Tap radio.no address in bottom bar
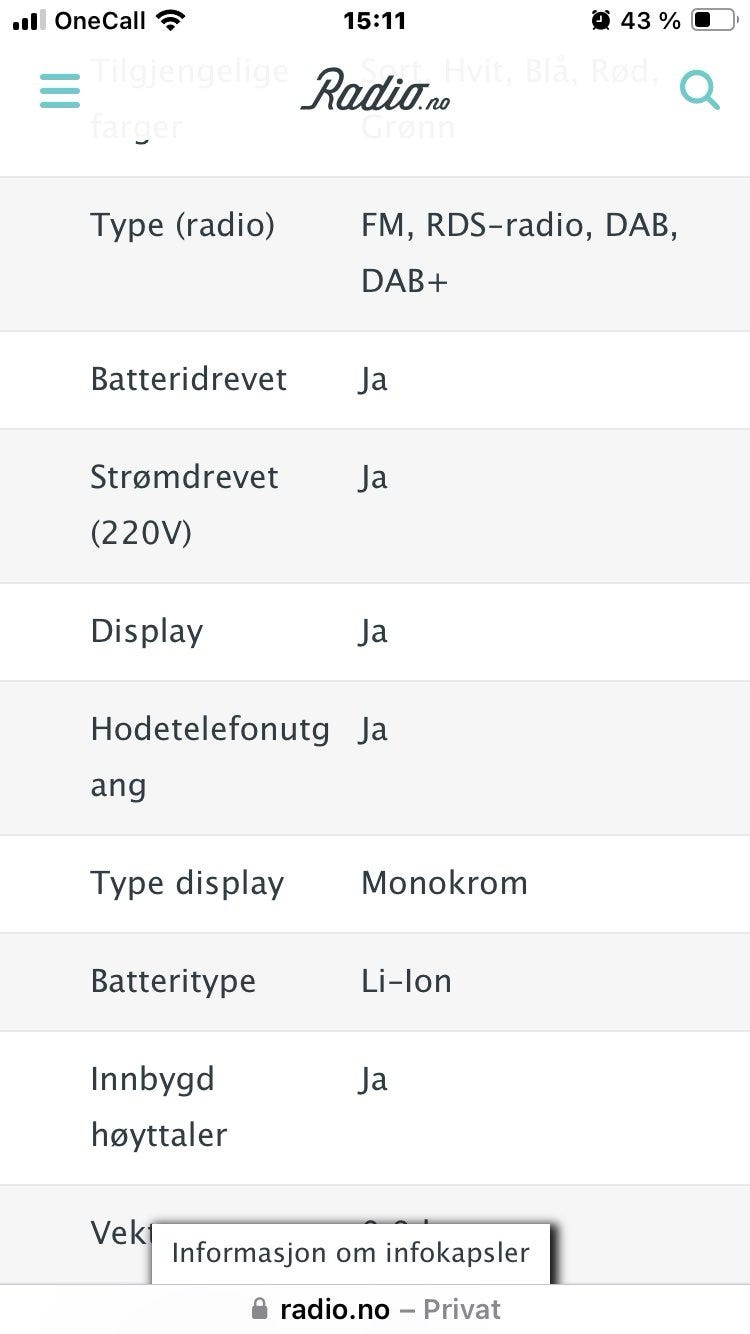The image size is (750, 1334). (x=335, y=1309)
